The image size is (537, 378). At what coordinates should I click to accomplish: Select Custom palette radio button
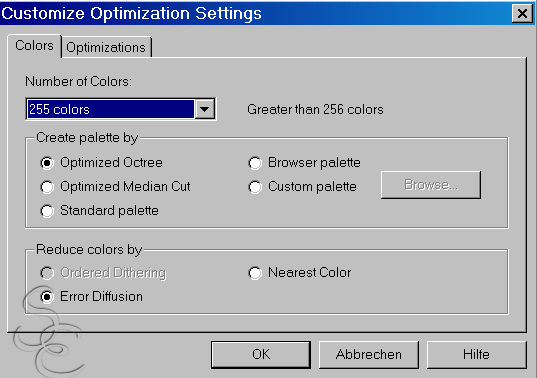(255, 187)
